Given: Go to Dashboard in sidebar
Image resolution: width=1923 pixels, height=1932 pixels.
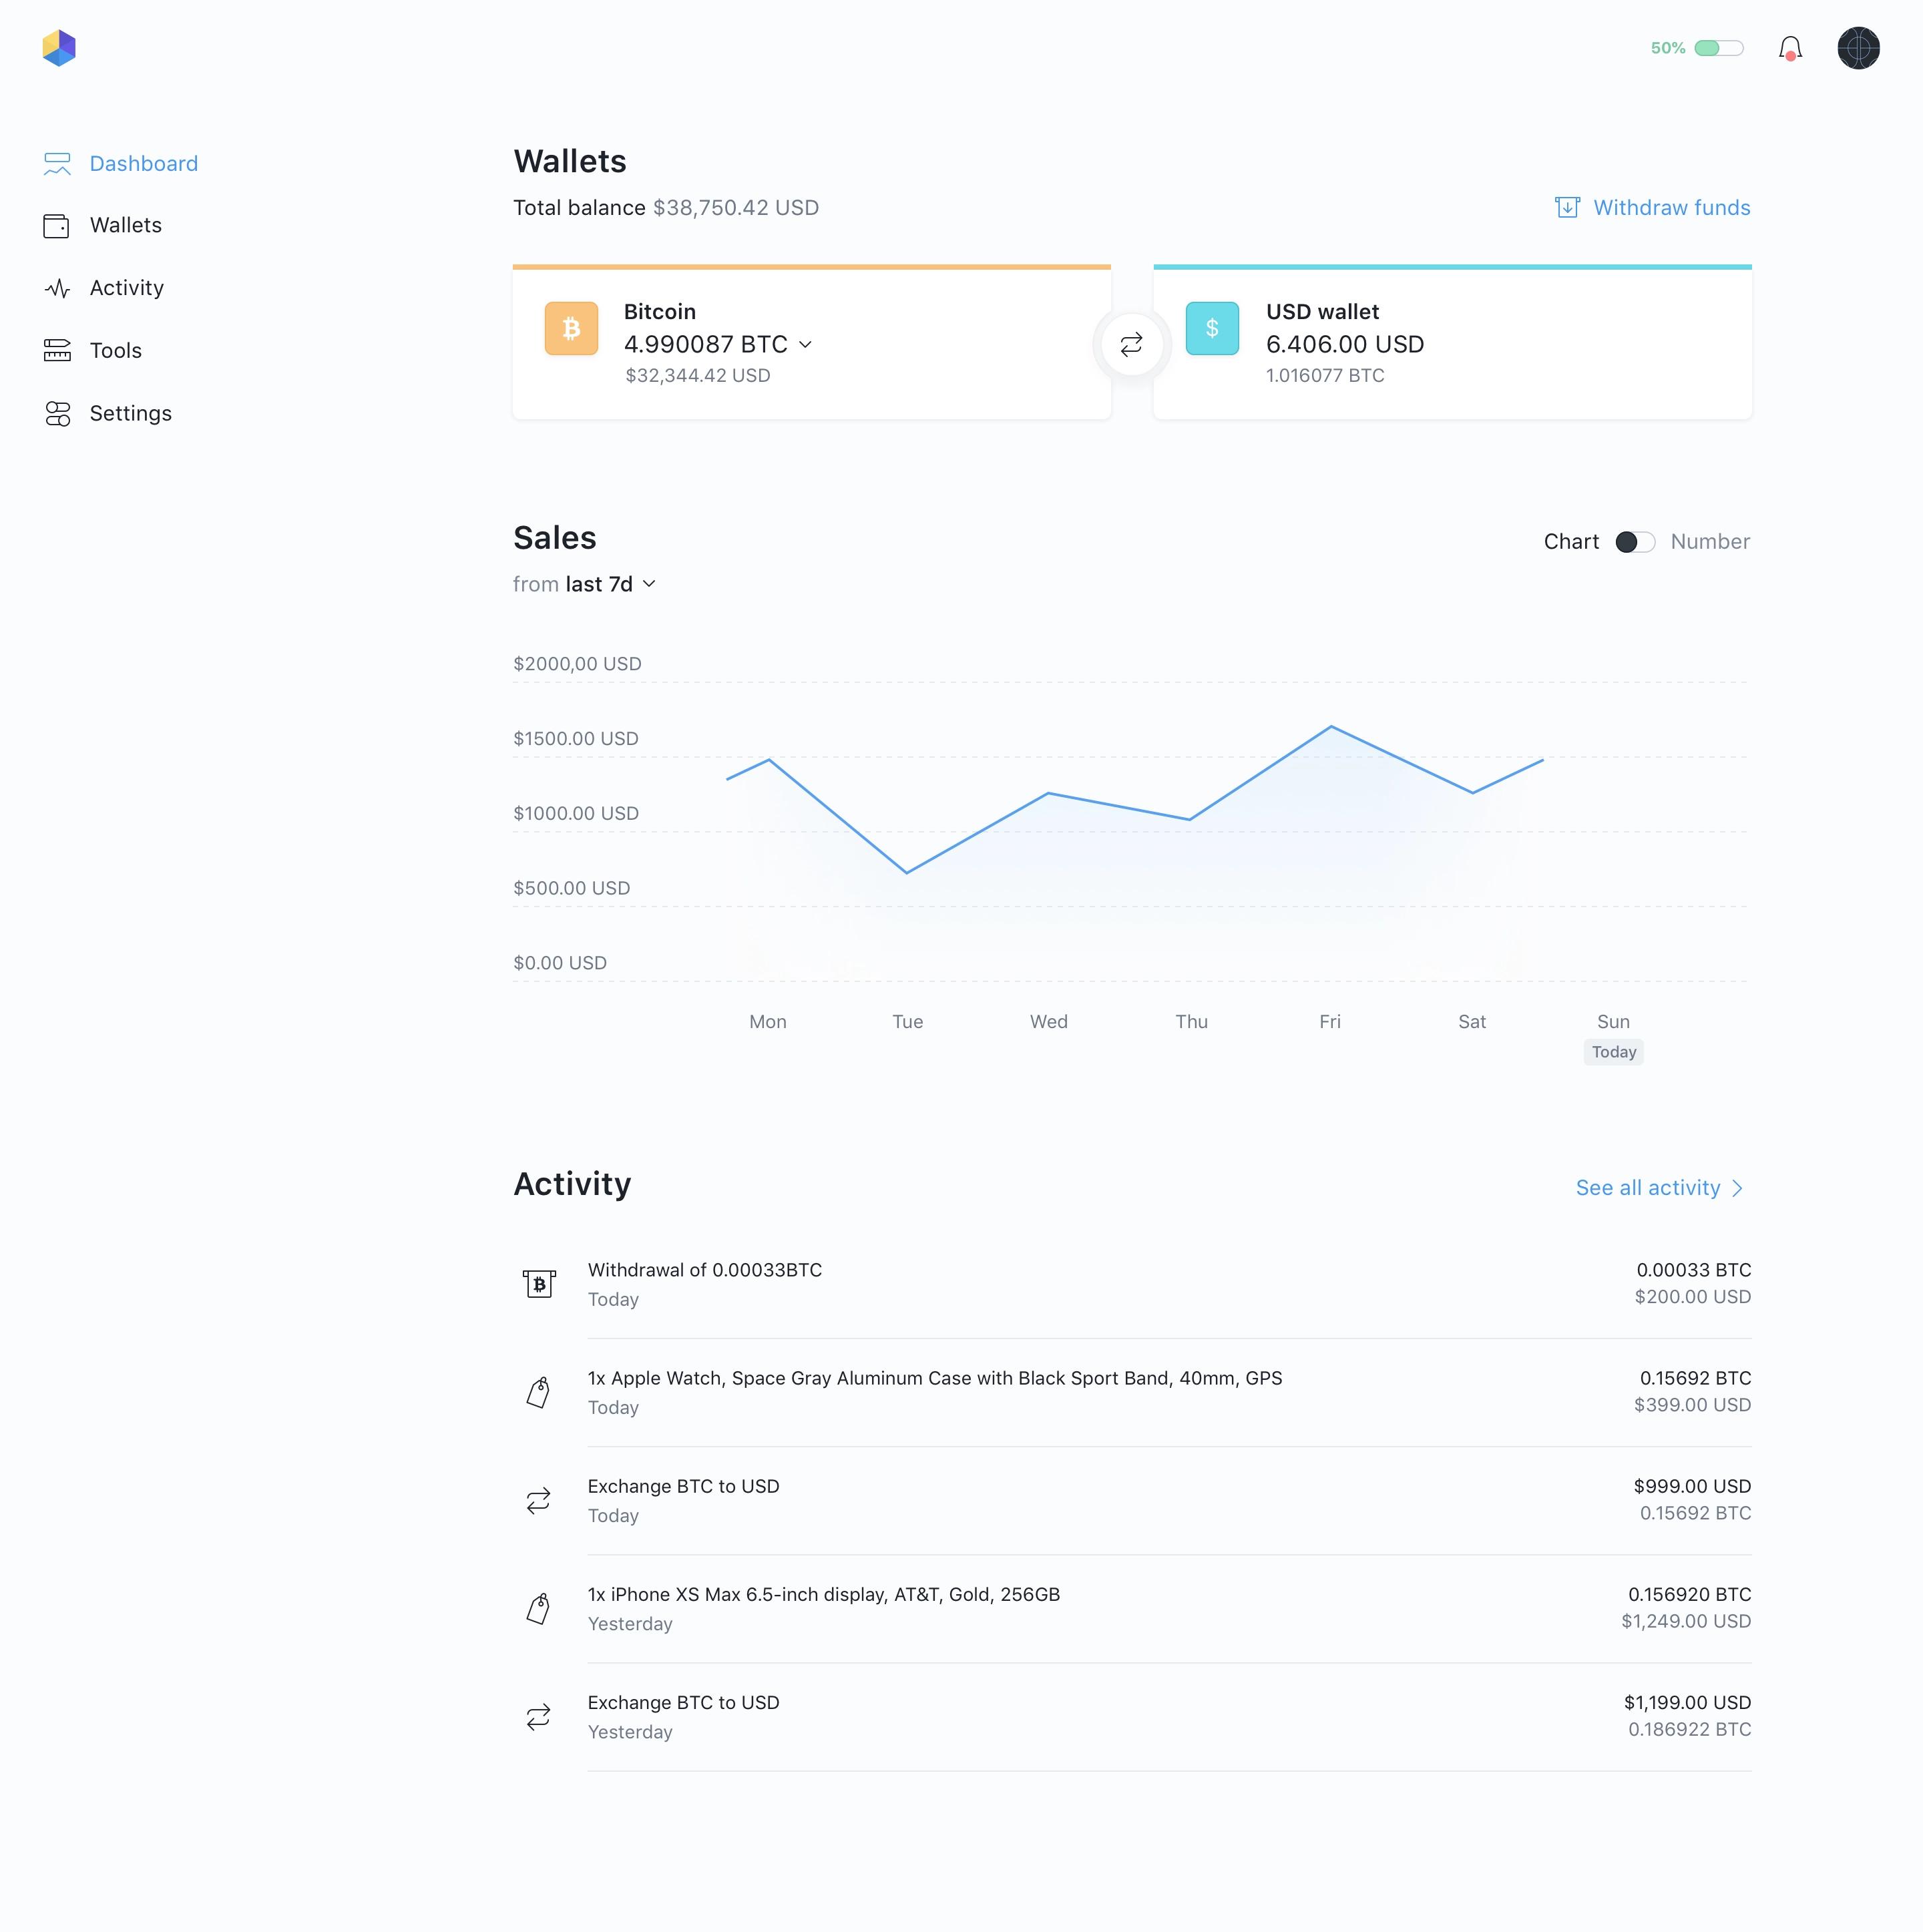Looking at the screenshot, I should 144,164.
